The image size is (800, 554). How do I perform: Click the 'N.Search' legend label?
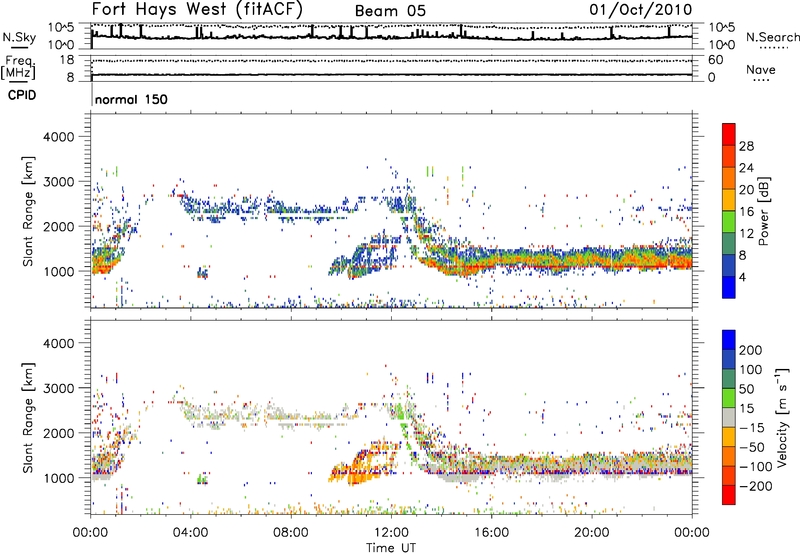click(x=772, y=37)
